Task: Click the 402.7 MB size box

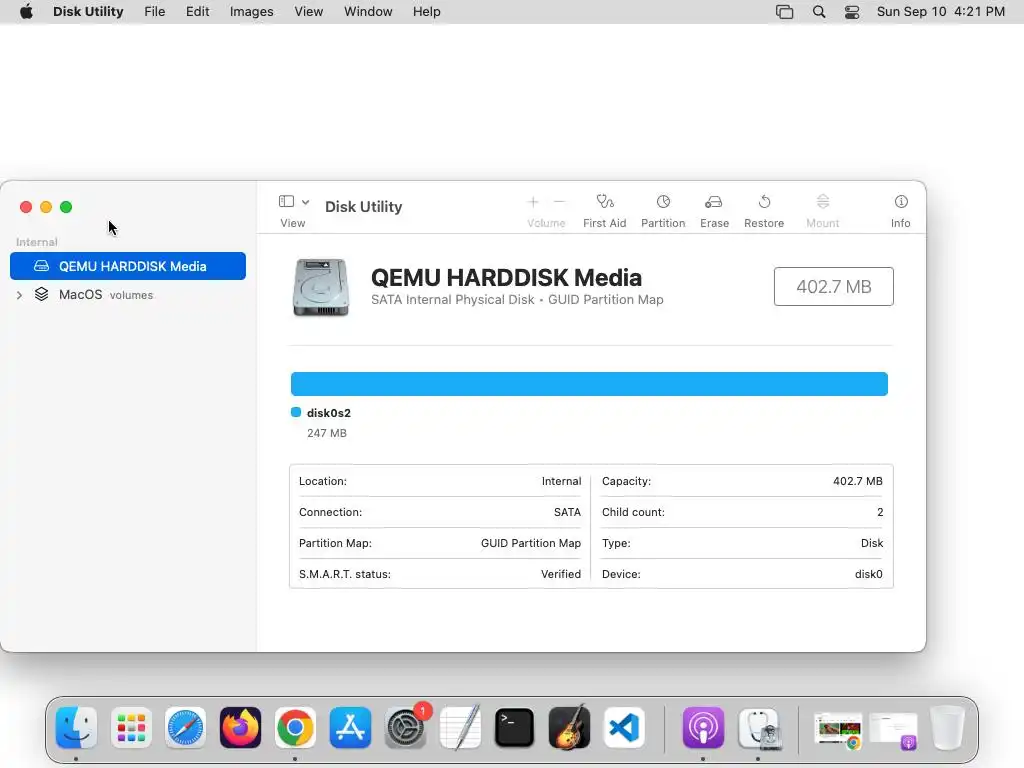Action: click(833, 287)
